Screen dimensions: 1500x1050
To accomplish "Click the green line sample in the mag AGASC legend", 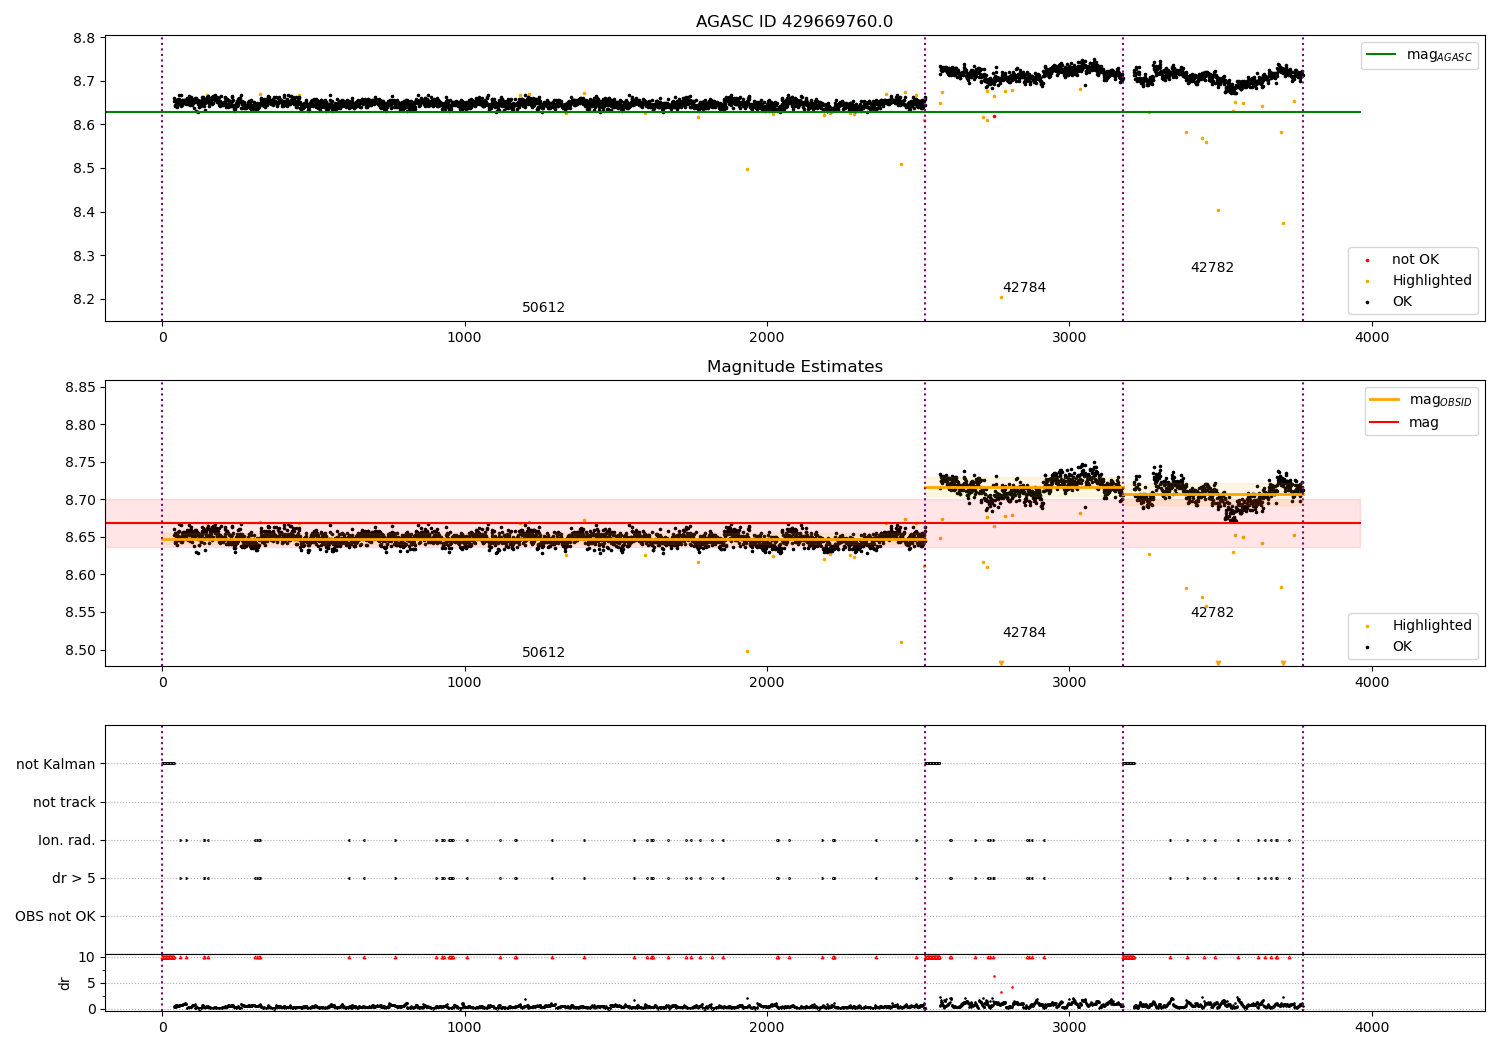I will point(1381,55).
